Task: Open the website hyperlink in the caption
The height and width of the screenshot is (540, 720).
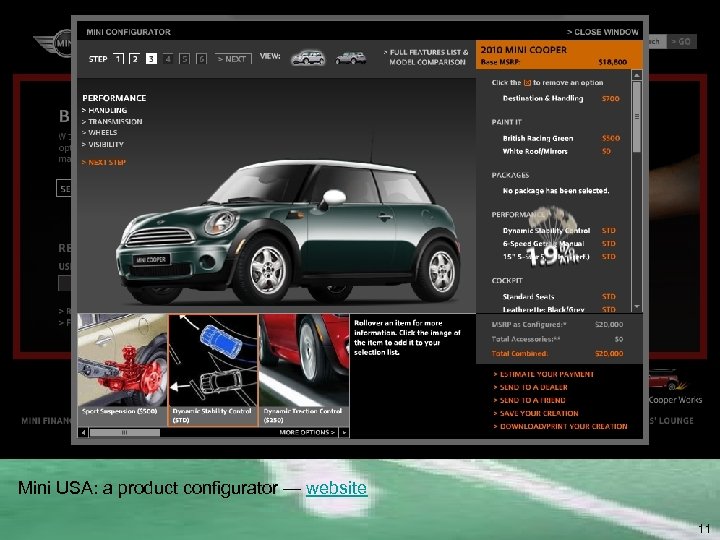Action: tap(336, 488)
